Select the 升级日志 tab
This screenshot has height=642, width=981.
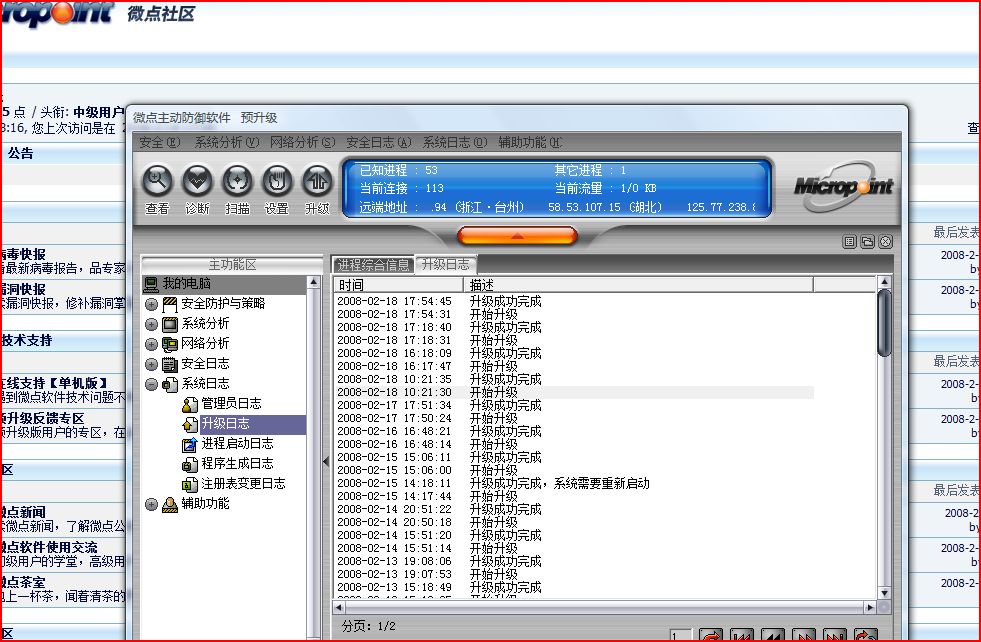coord(445,265)
